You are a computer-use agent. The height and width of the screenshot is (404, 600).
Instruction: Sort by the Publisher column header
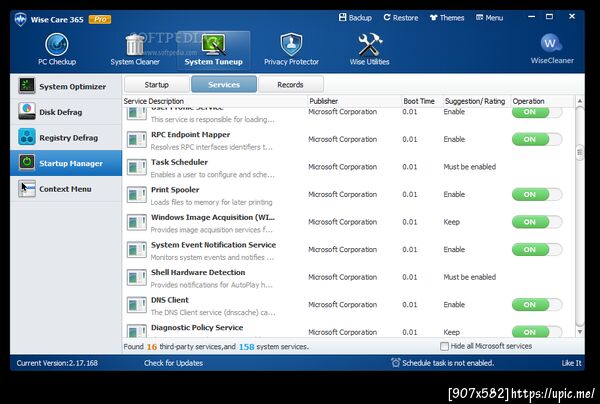pyautogui.click(x=354, y=101)
